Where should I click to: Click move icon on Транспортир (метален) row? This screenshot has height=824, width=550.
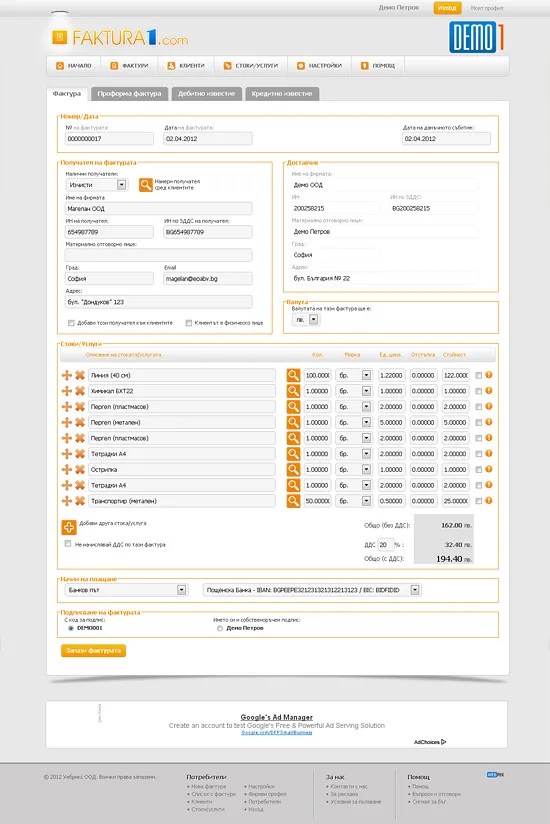[67, 501]
